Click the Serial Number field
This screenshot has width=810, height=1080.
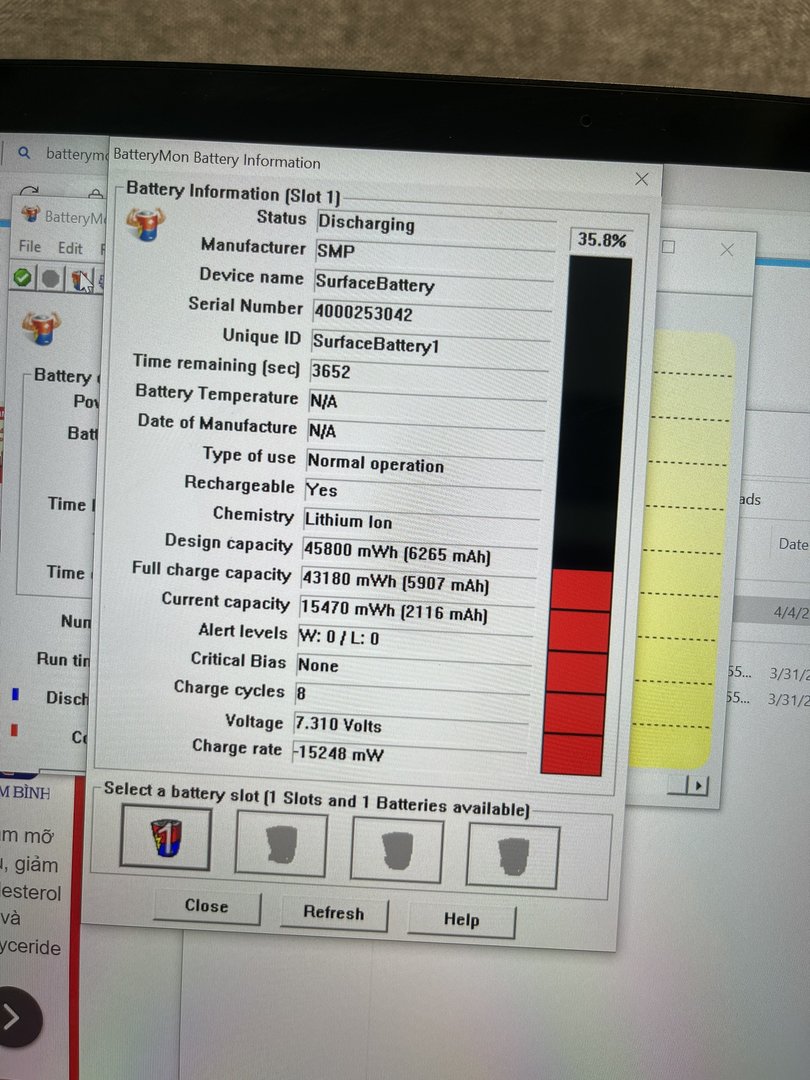(x=432, y=314)
